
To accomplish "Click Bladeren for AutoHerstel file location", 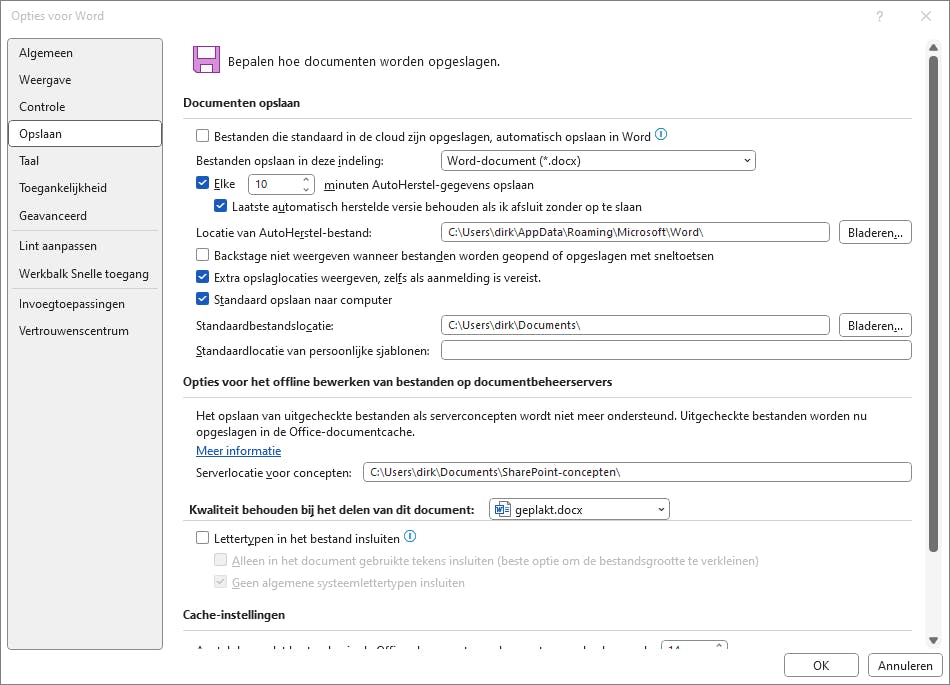I will coord(875,233).
